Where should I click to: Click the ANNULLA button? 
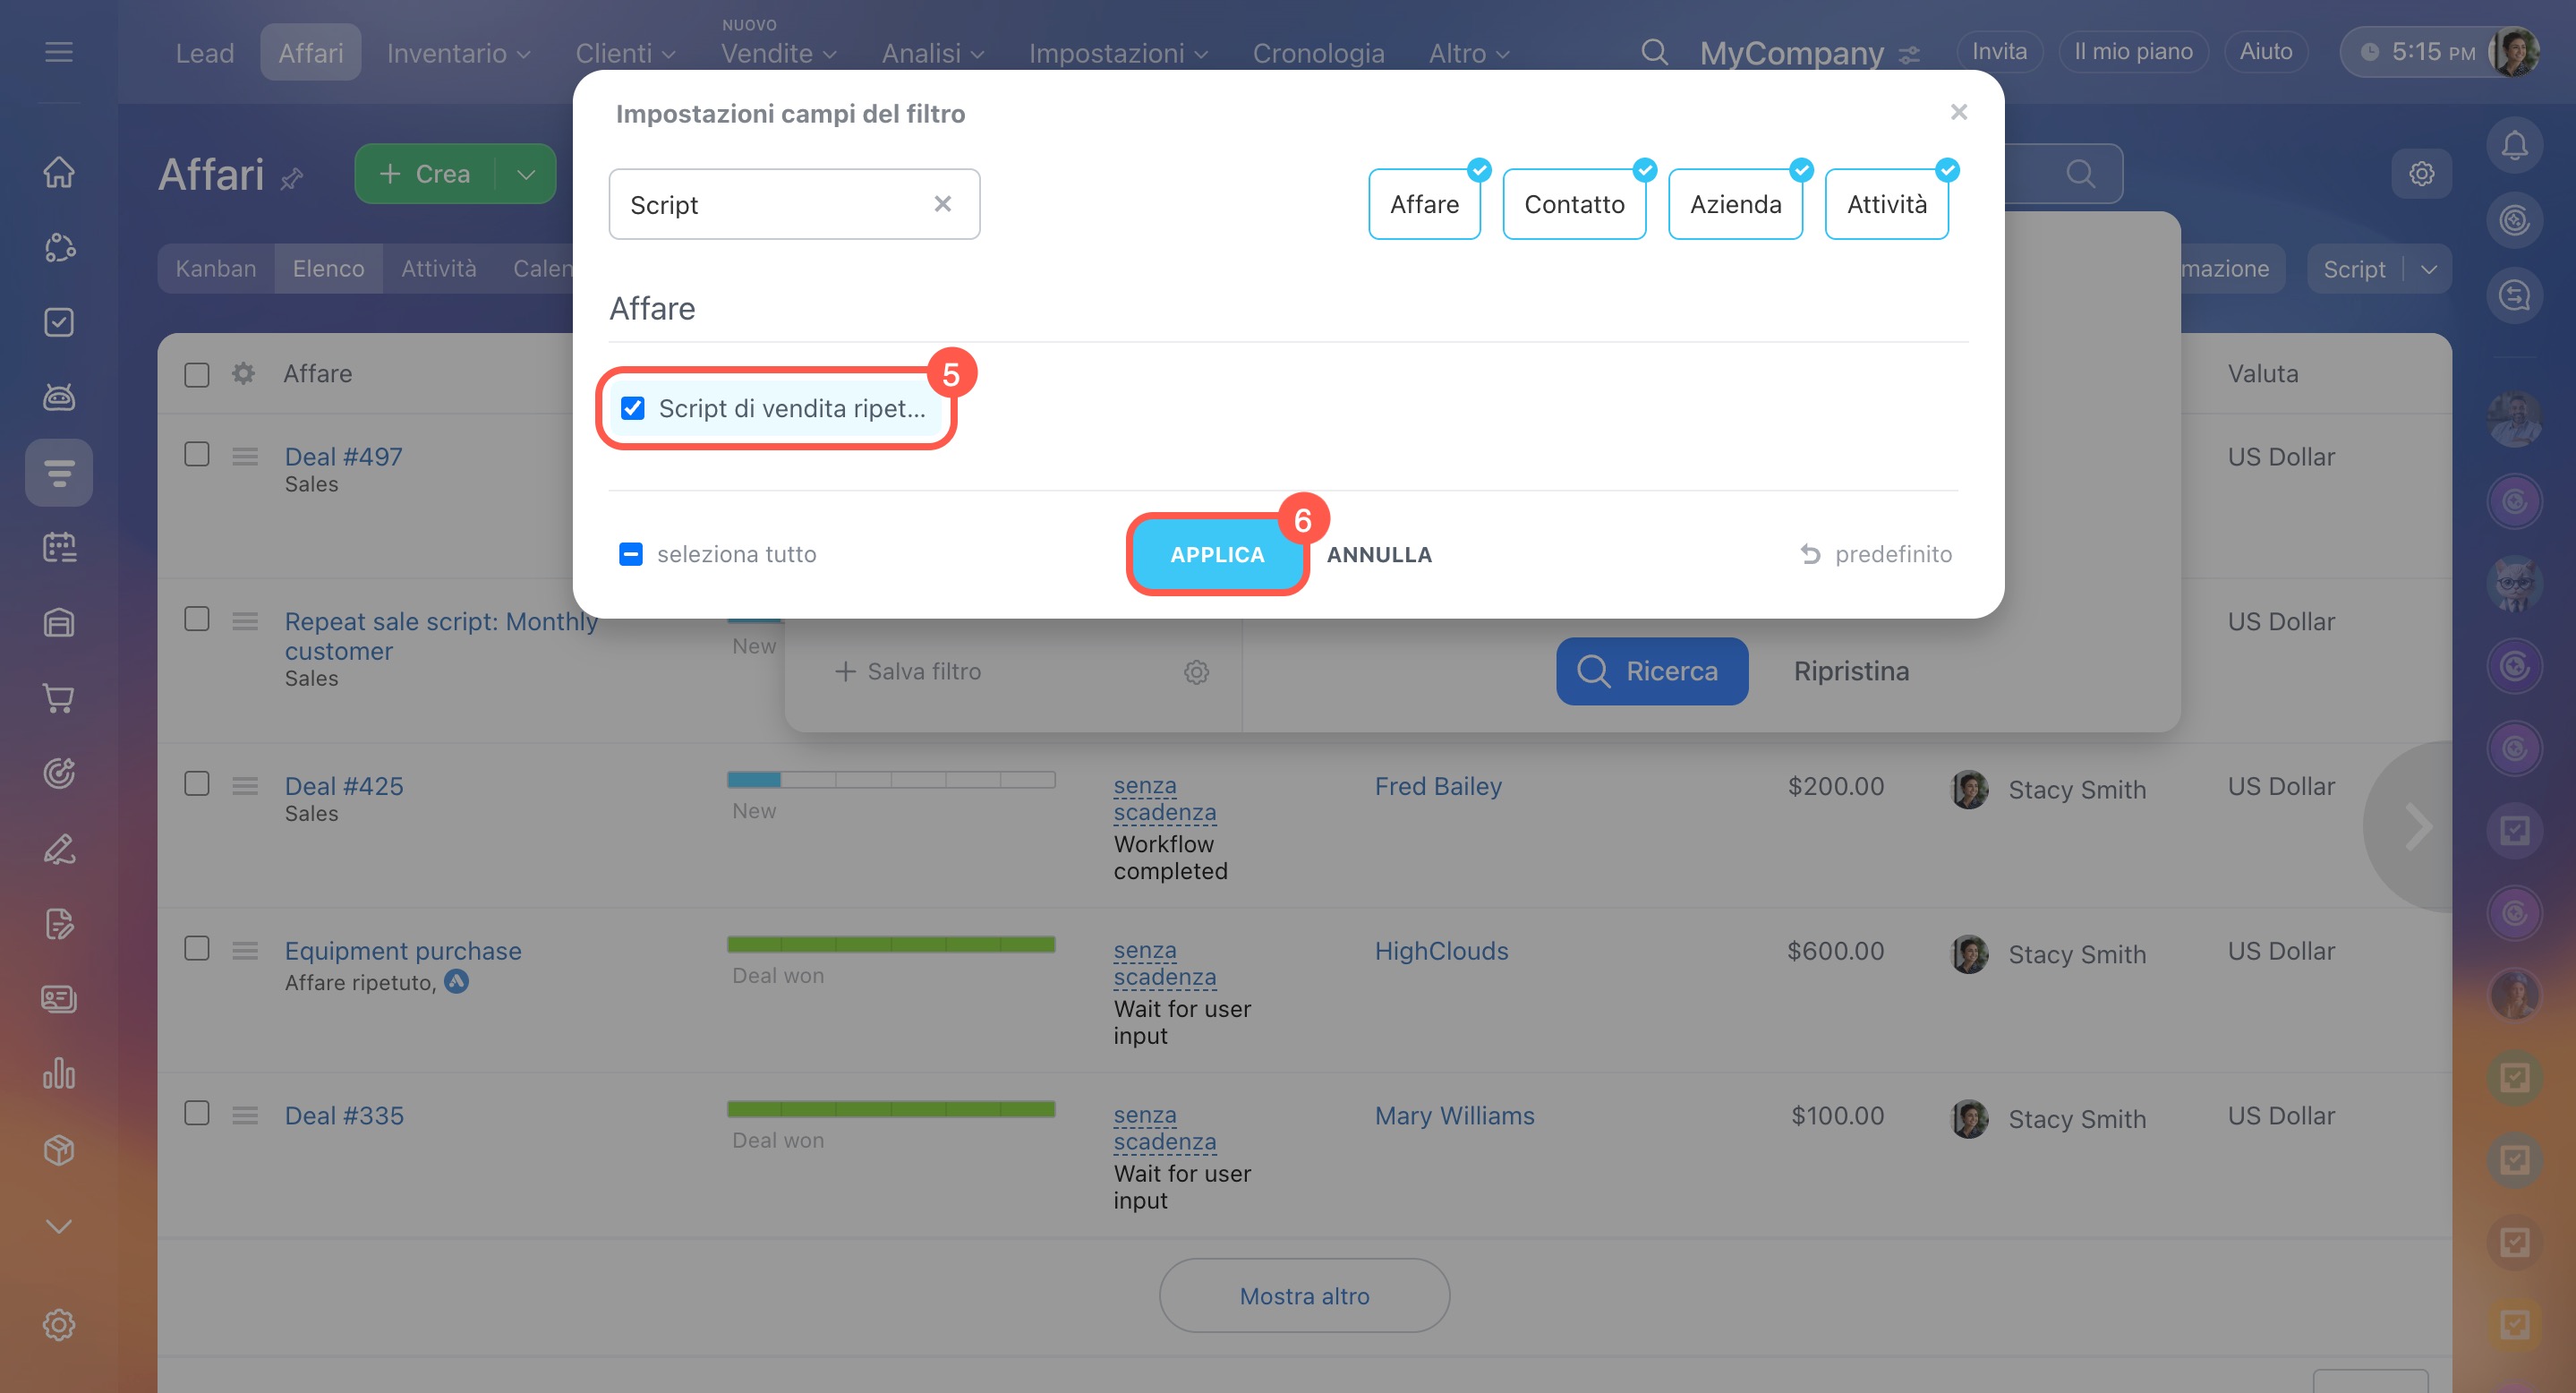pyautogui.click(x=1378, y=554)
